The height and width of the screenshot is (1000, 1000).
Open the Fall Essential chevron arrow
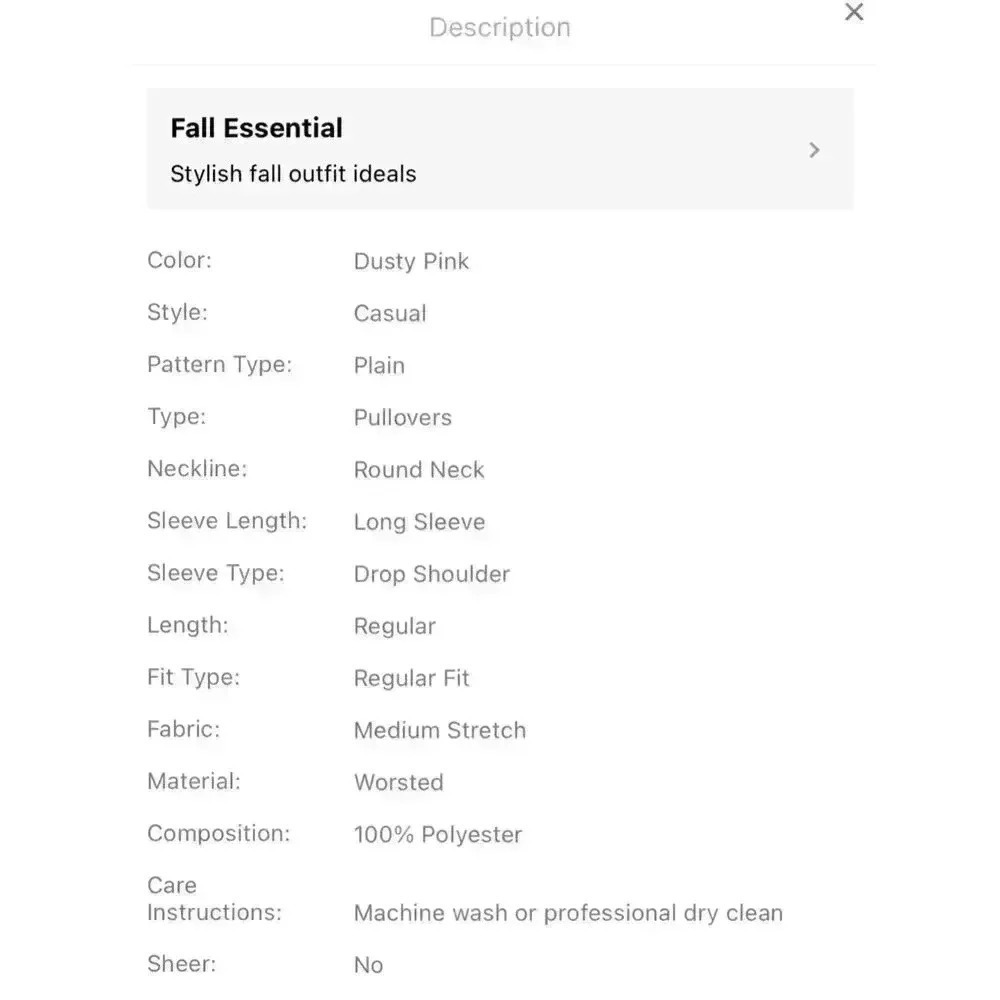click(x=814, y=150)
